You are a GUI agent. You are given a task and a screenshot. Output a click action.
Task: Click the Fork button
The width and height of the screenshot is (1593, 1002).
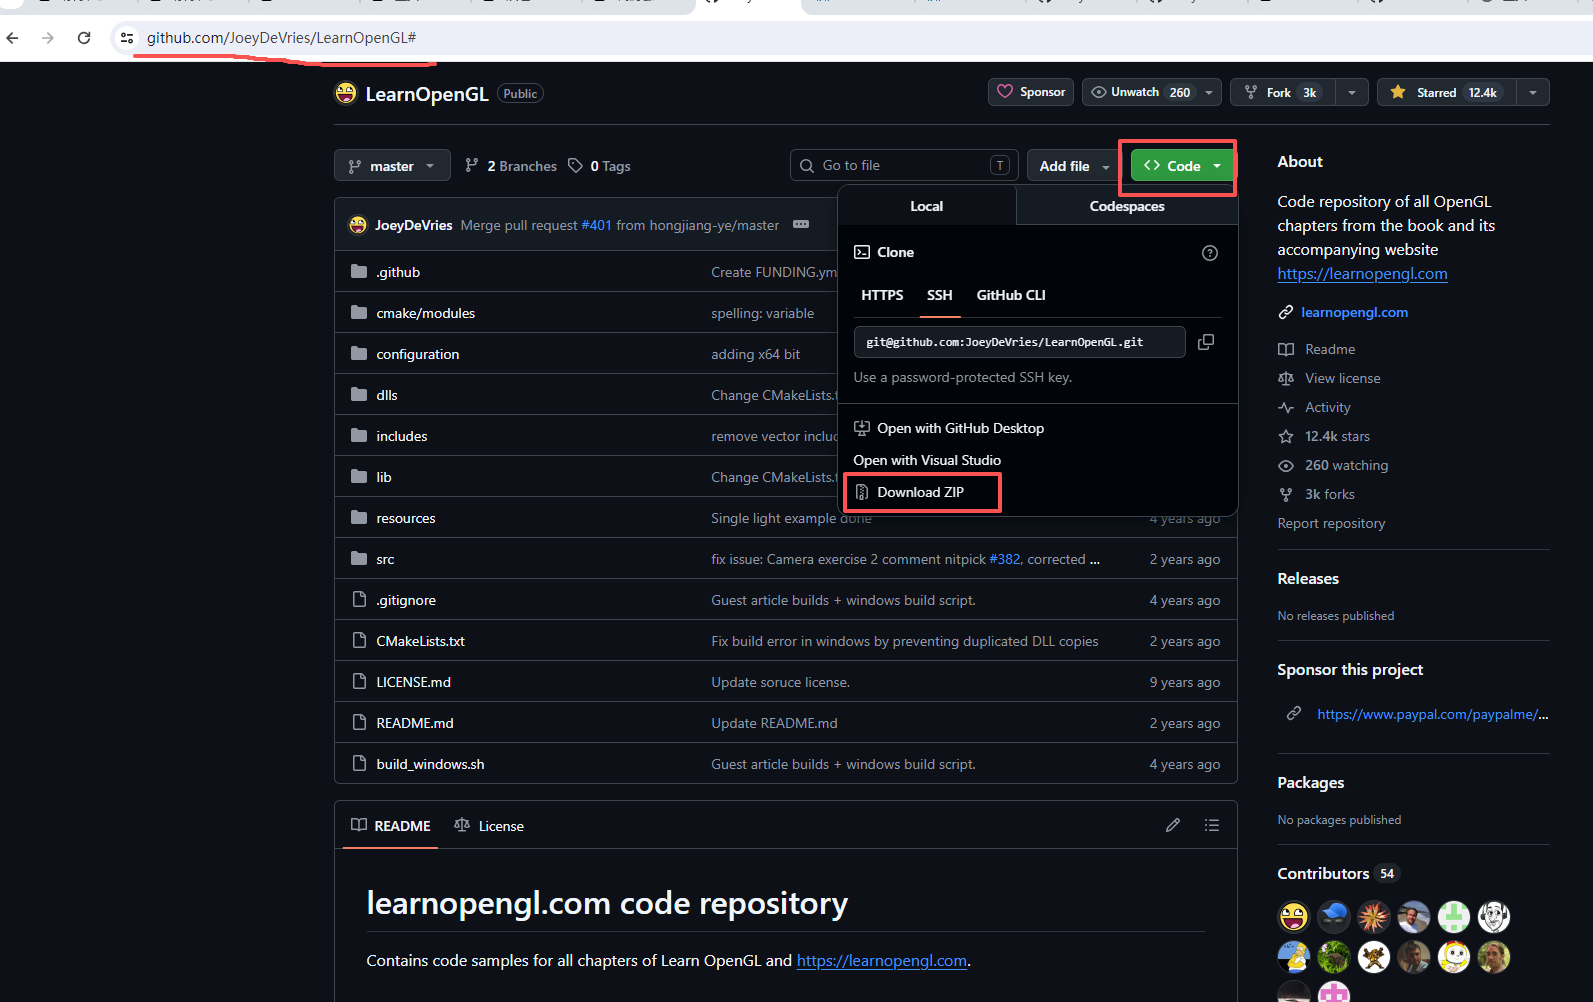pos(1283,92)
